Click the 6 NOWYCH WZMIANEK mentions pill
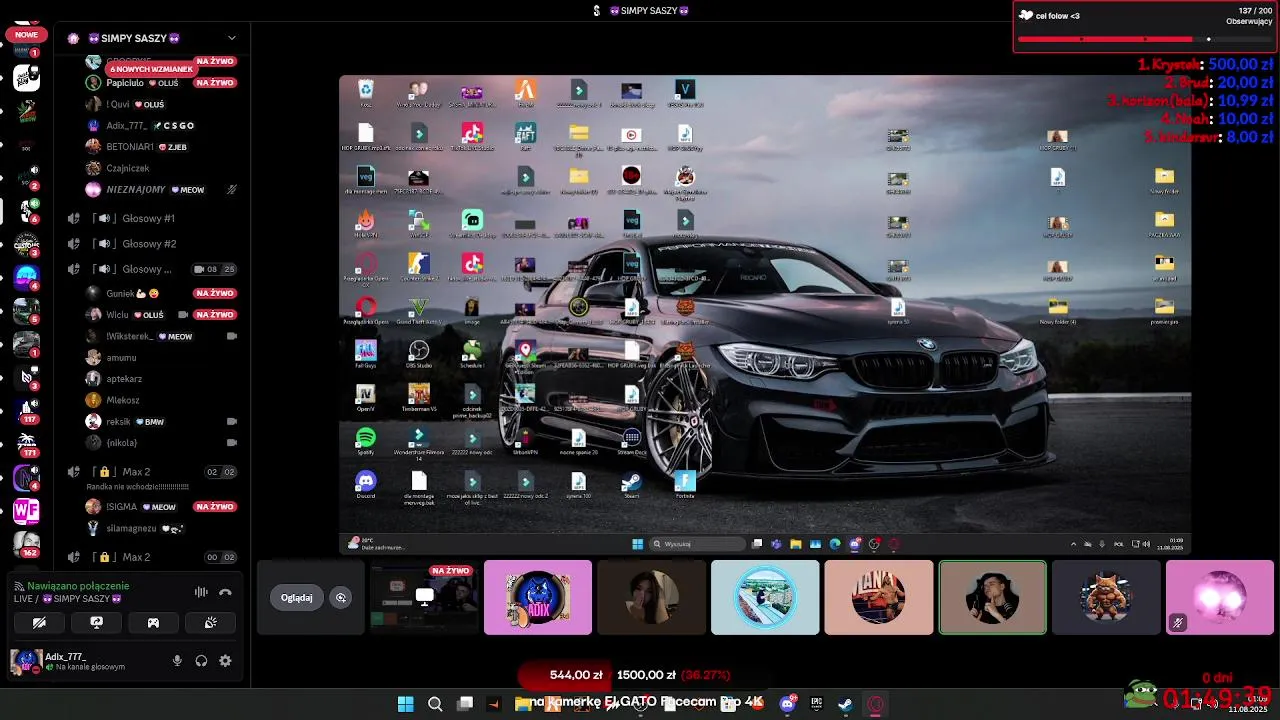1280x720 pixels. point(151,69)
